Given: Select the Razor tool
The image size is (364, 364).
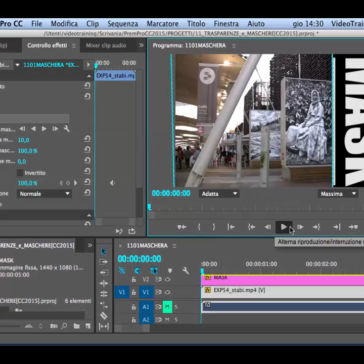Looking at the screenshot, I should click(x=104, y=316).
